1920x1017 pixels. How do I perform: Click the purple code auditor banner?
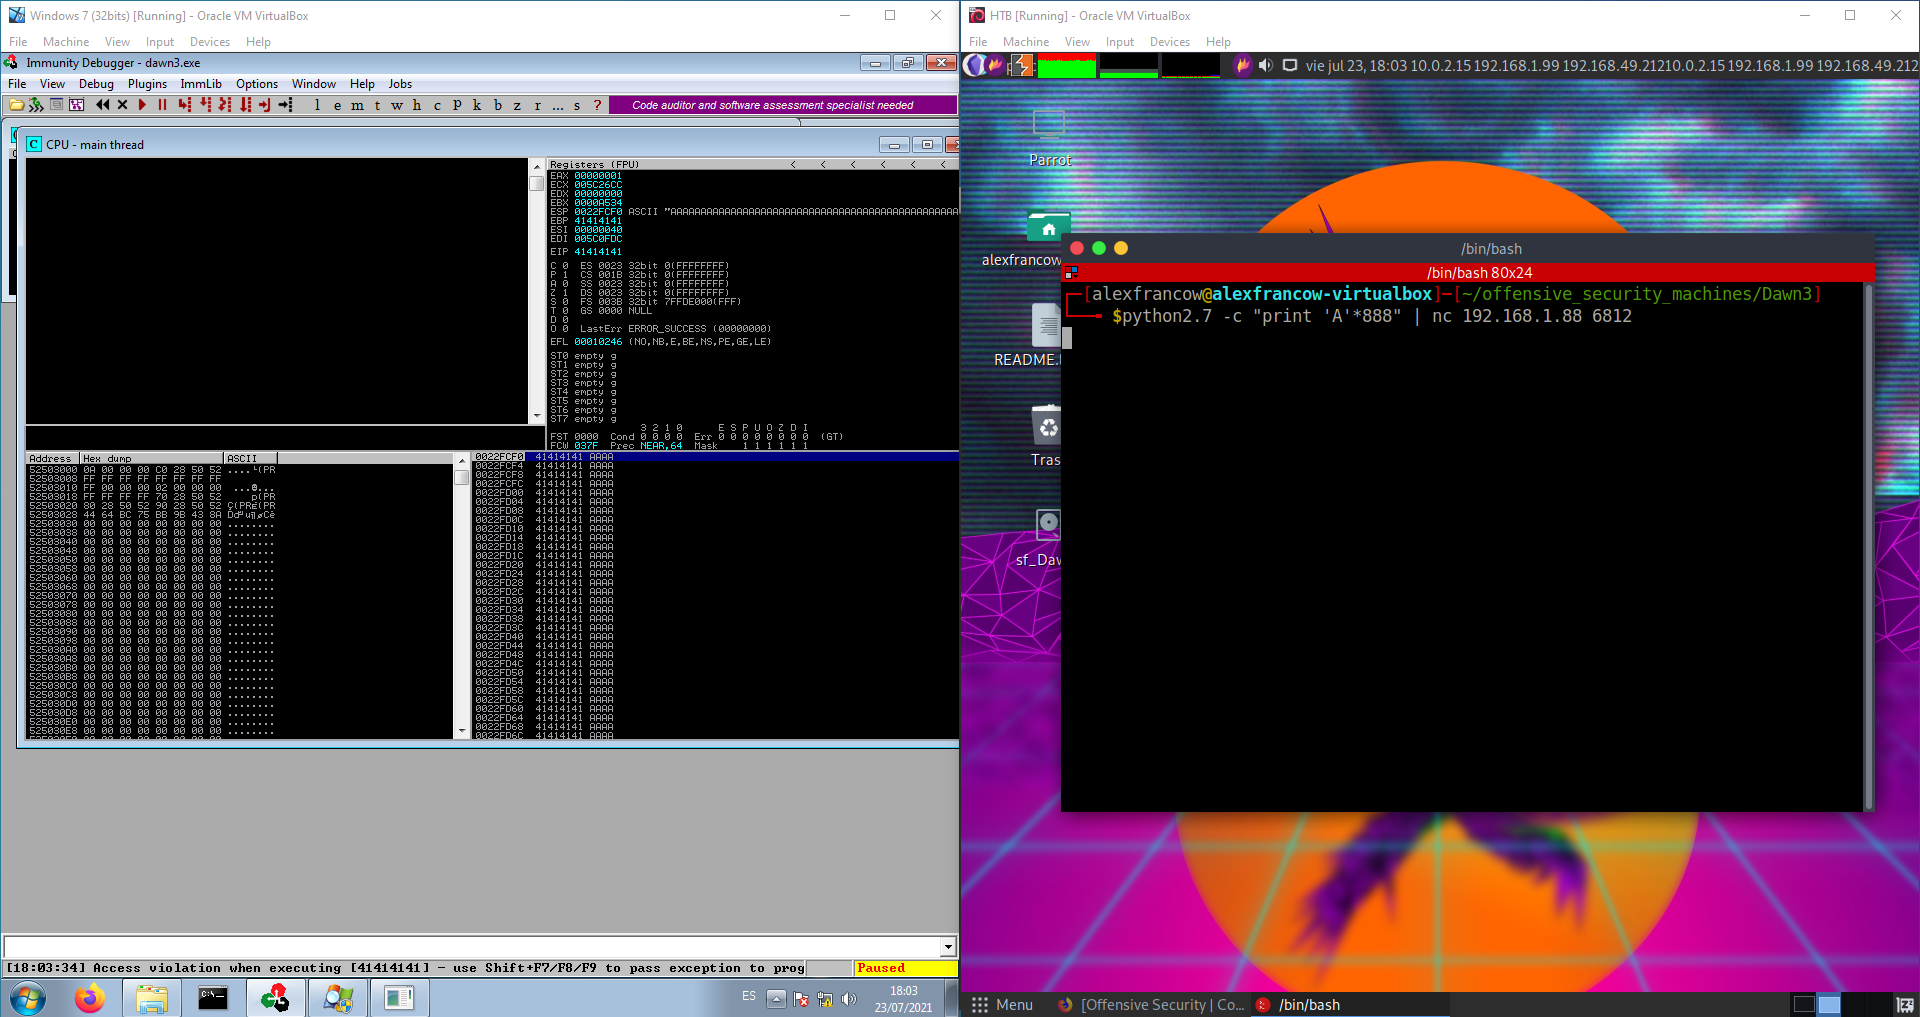point(783,105)
